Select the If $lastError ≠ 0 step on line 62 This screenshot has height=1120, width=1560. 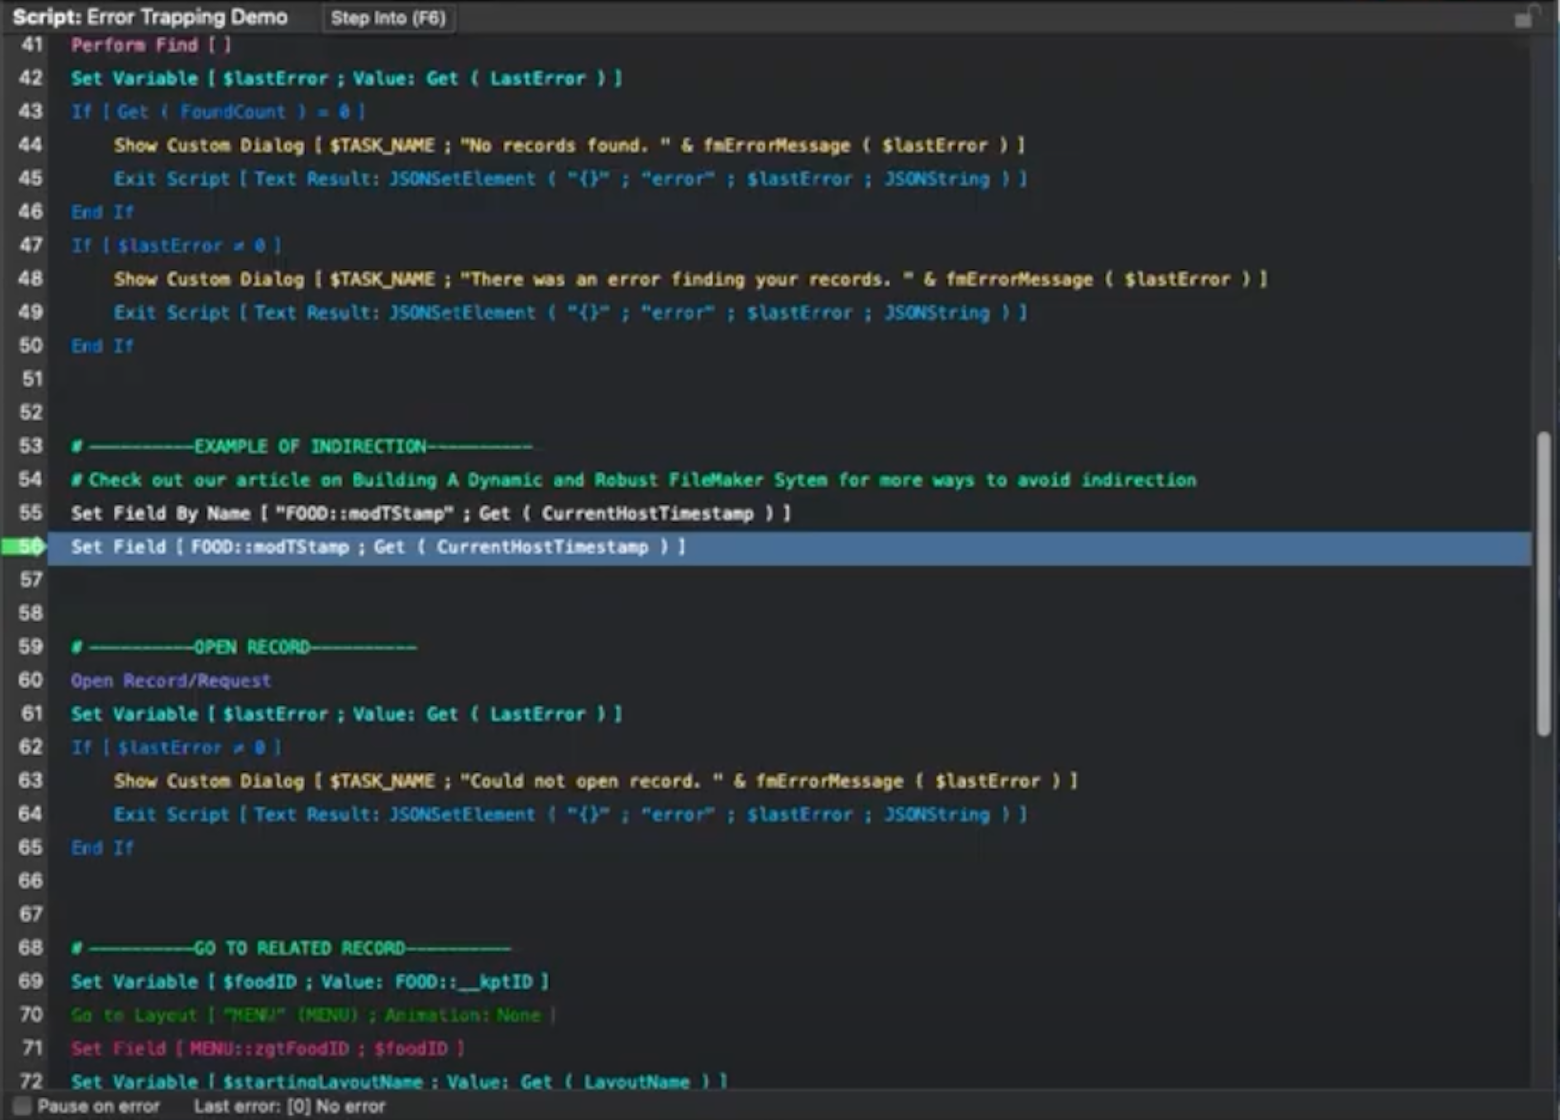click(789, 748)
